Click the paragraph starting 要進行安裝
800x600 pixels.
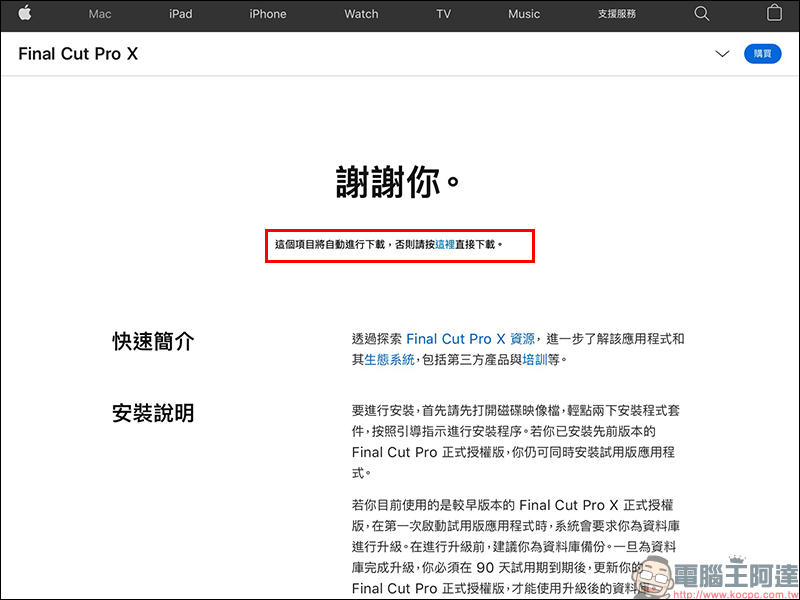(x=516, y=442)
